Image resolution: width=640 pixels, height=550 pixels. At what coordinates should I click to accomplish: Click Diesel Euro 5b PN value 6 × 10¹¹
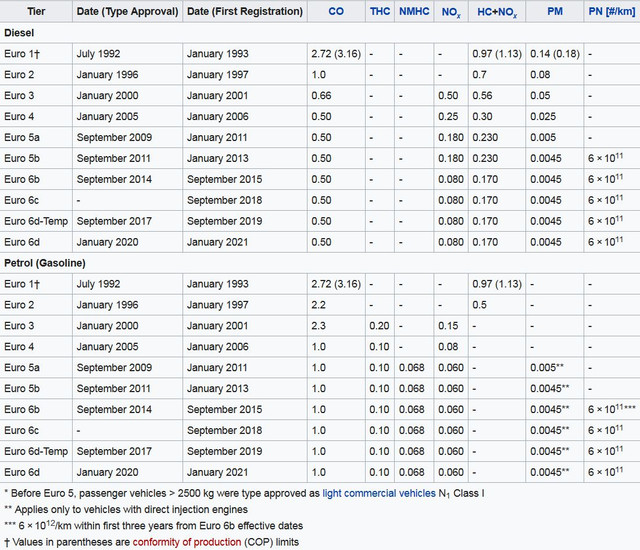pos(605,158)
